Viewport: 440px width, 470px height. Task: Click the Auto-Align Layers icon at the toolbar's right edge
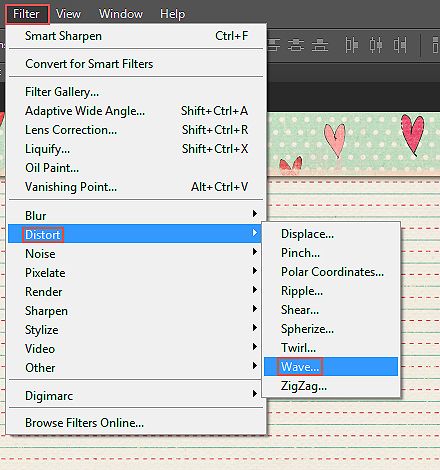pos(436,45)
